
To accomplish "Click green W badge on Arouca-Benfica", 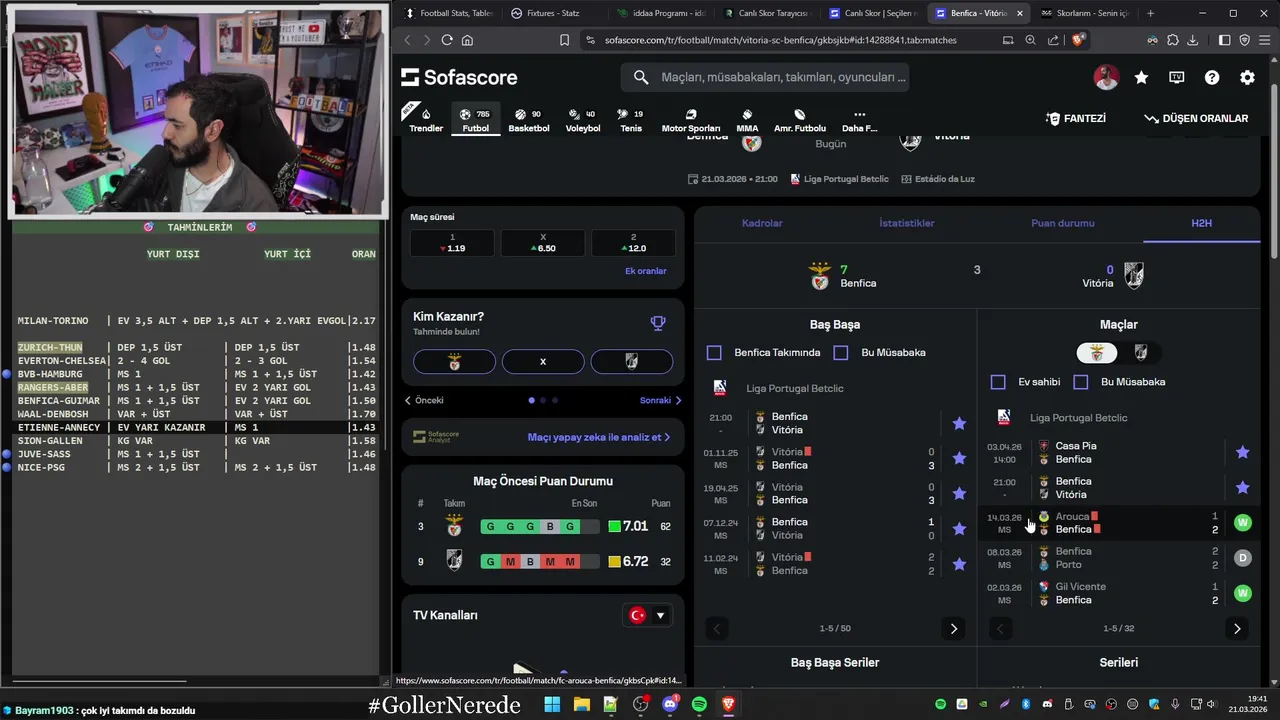I will click(x=1242, y=523).
